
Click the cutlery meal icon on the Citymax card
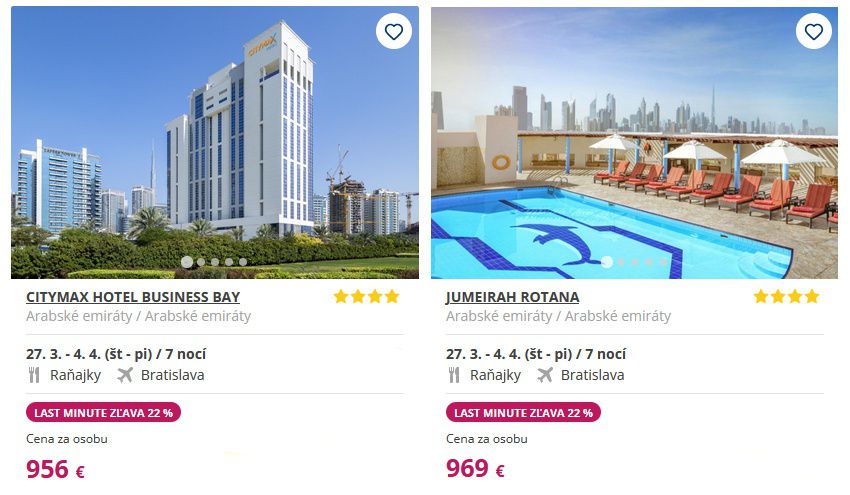click(34, 375)
